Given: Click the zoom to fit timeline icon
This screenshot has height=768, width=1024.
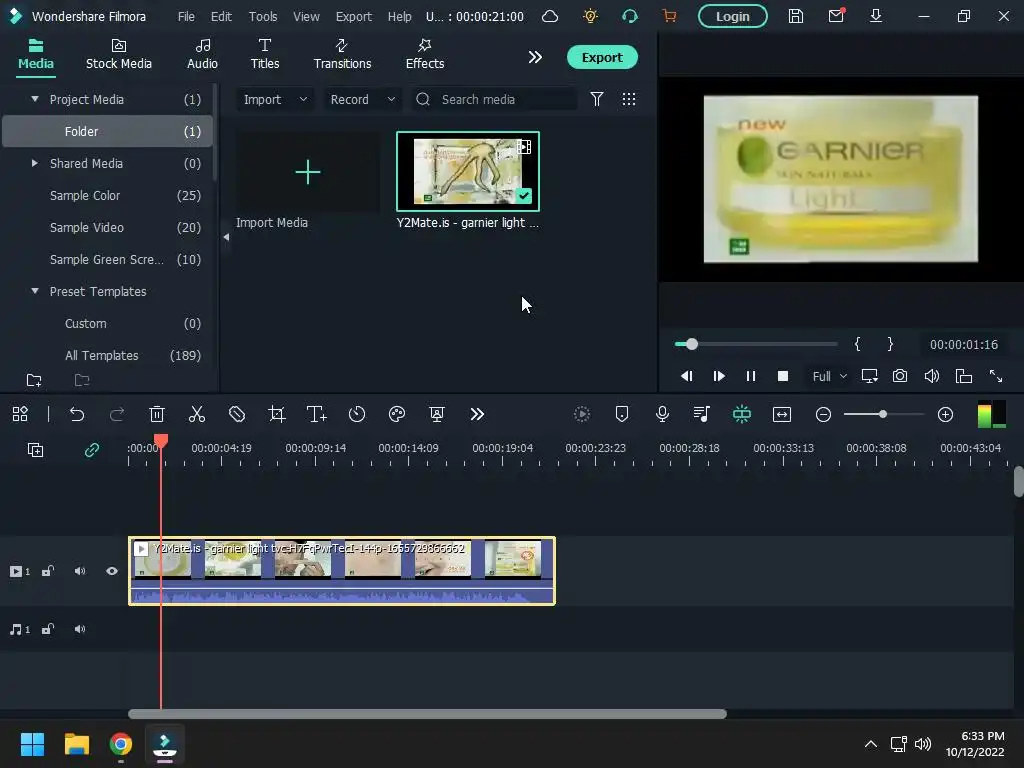Looking at the screenshot, I should click(x=782, y=414).
